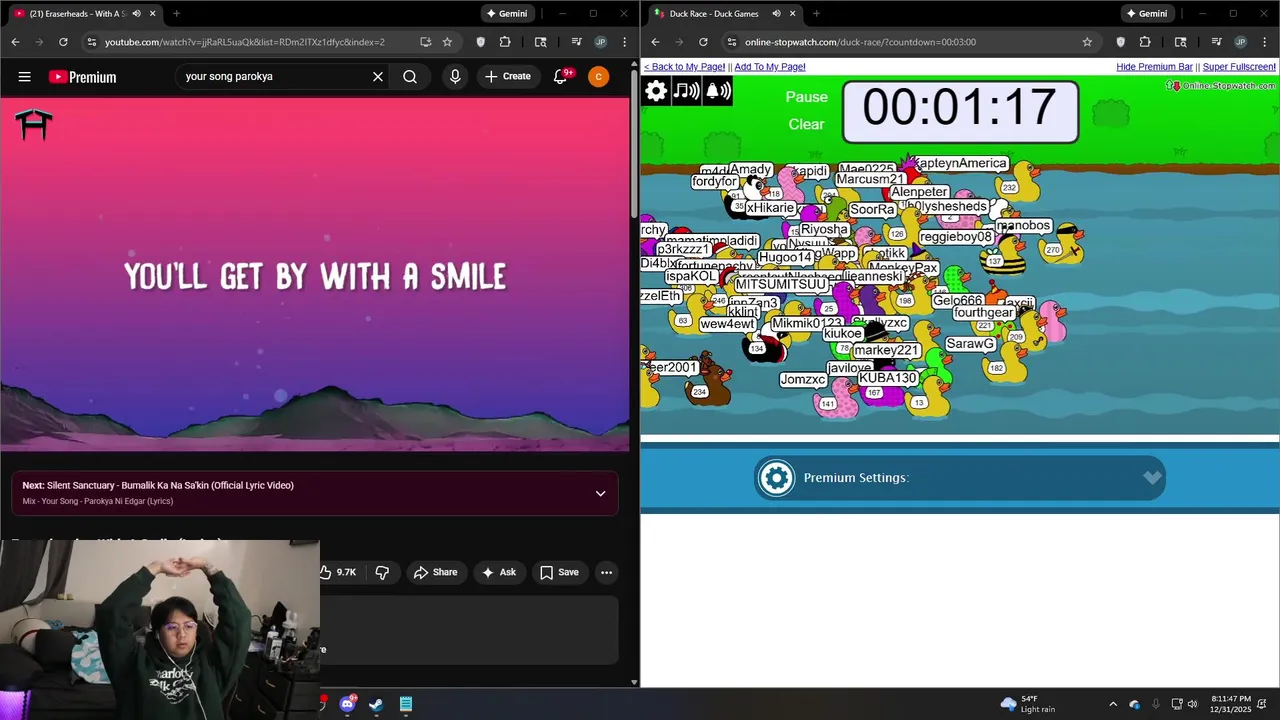This screenshot has width=1280, height=720.
Task: Ask about this video
Action: click(x=498, y=572)
